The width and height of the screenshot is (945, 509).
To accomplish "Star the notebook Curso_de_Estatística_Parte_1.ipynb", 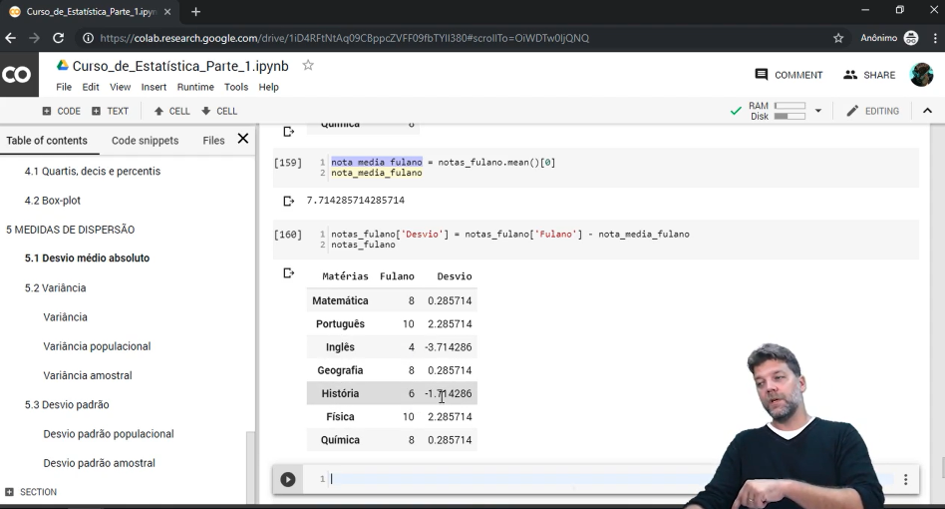I will click(308, 65).
